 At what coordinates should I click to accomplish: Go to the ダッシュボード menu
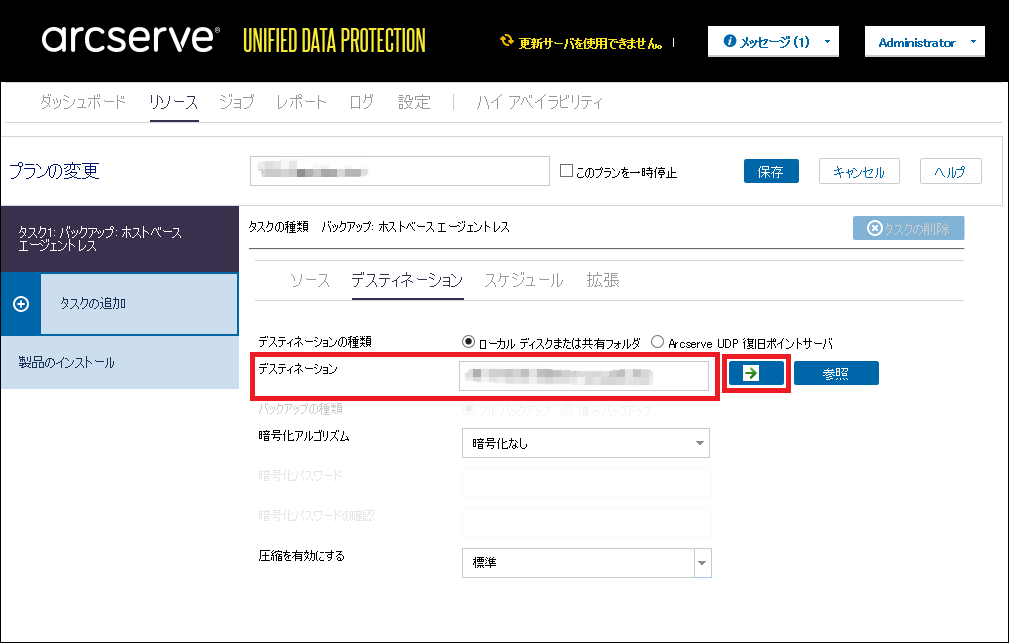83,102
